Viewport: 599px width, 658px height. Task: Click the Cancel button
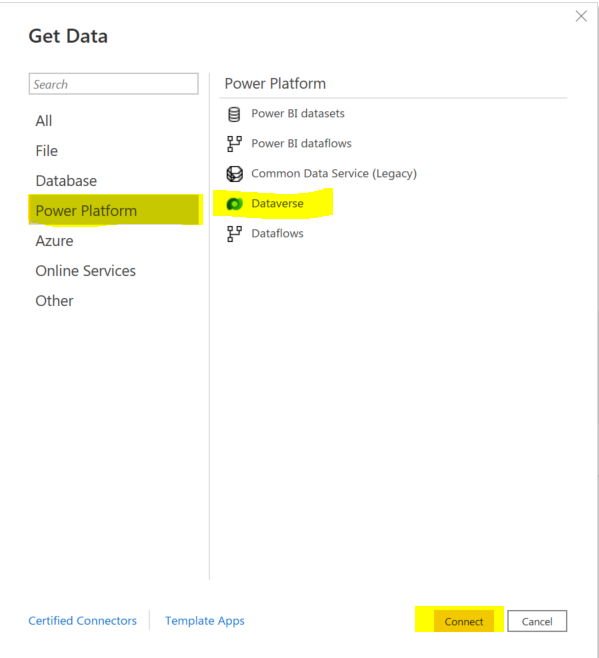coord(537,621)
